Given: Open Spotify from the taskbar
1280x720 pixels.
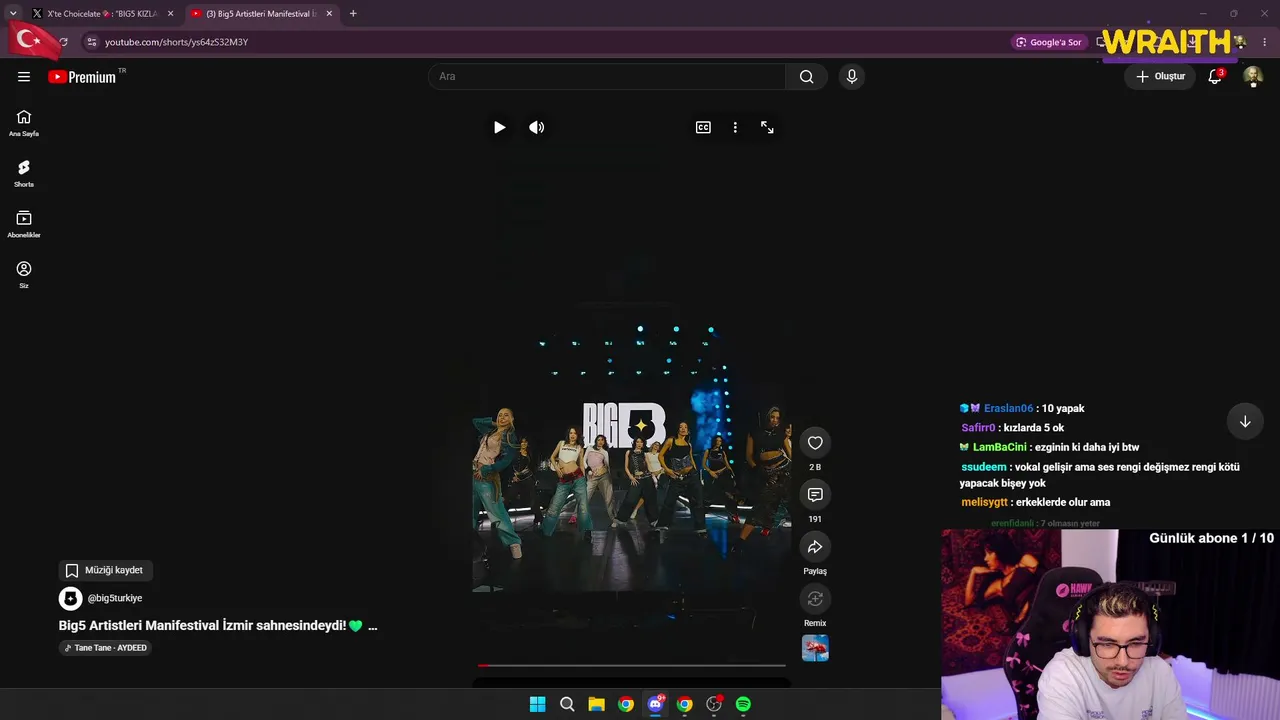Looking at the screenshot, I should pyautogui.click(x=743, y=704).
